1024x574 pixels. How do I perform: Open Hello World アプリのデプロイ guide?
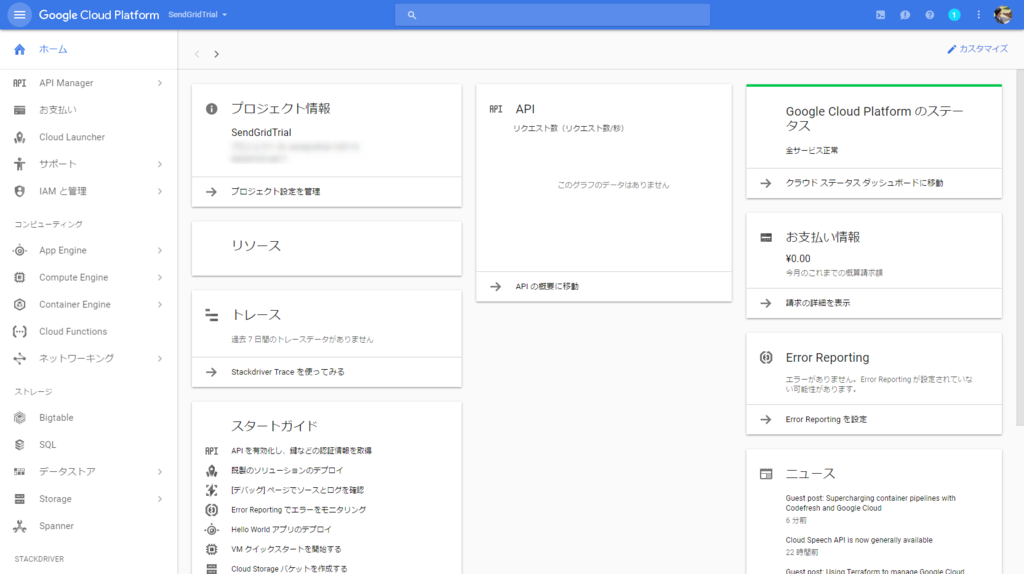coord(281,530)
